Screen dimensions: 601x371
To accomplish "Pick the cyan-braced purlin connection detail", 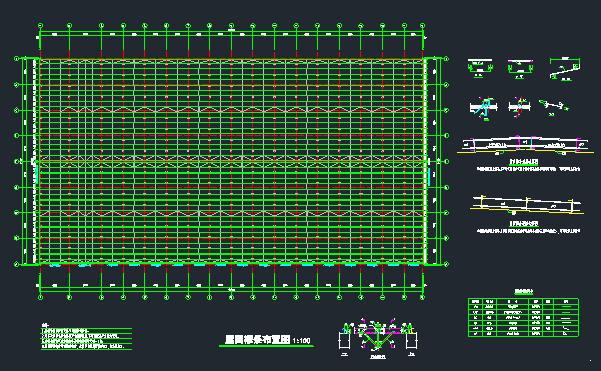I will (x=484, y=108).
